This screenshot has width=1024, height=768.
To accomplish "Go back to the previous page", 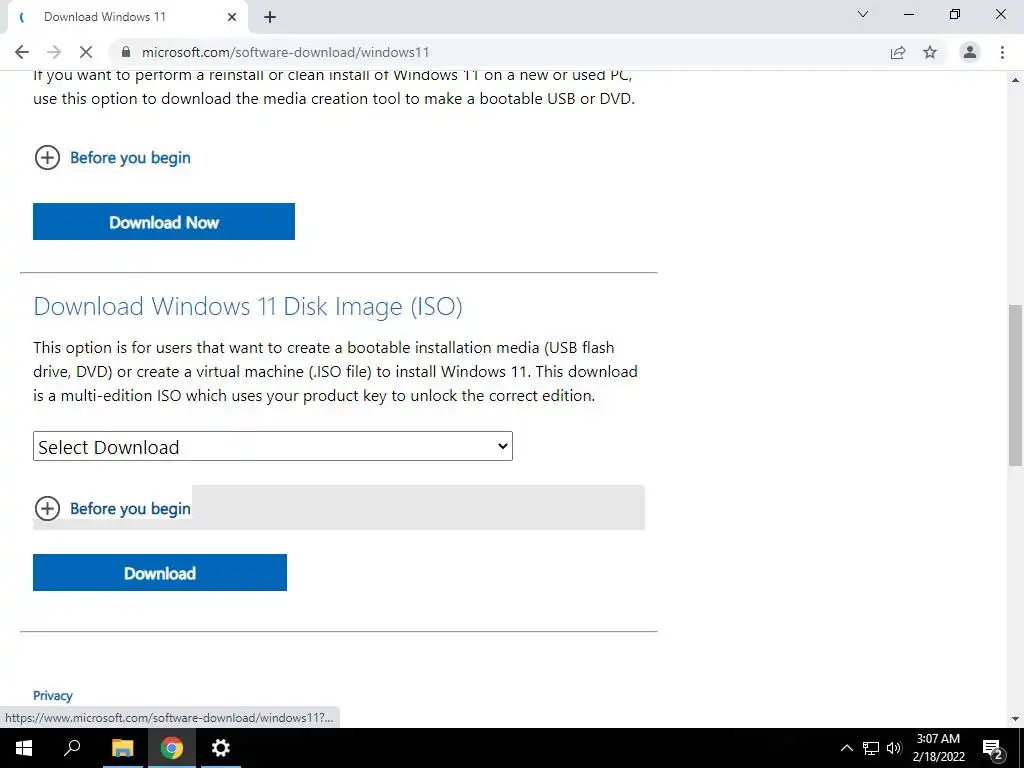I will coord(22,52).
